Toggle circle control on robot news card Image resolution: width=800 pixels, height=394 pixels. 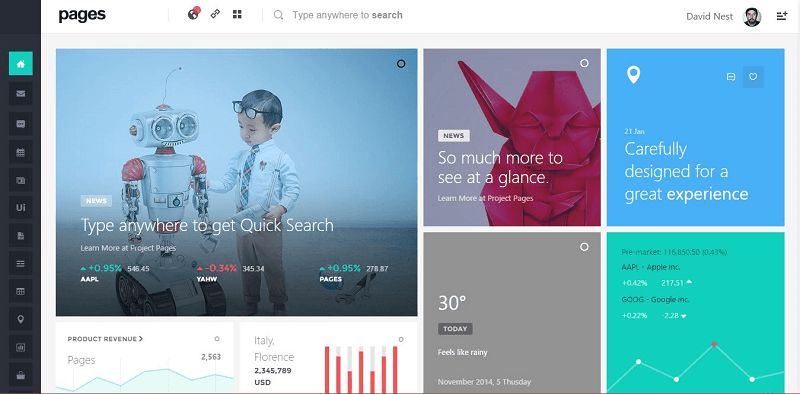pyautogui.click(x=401, y=64)
